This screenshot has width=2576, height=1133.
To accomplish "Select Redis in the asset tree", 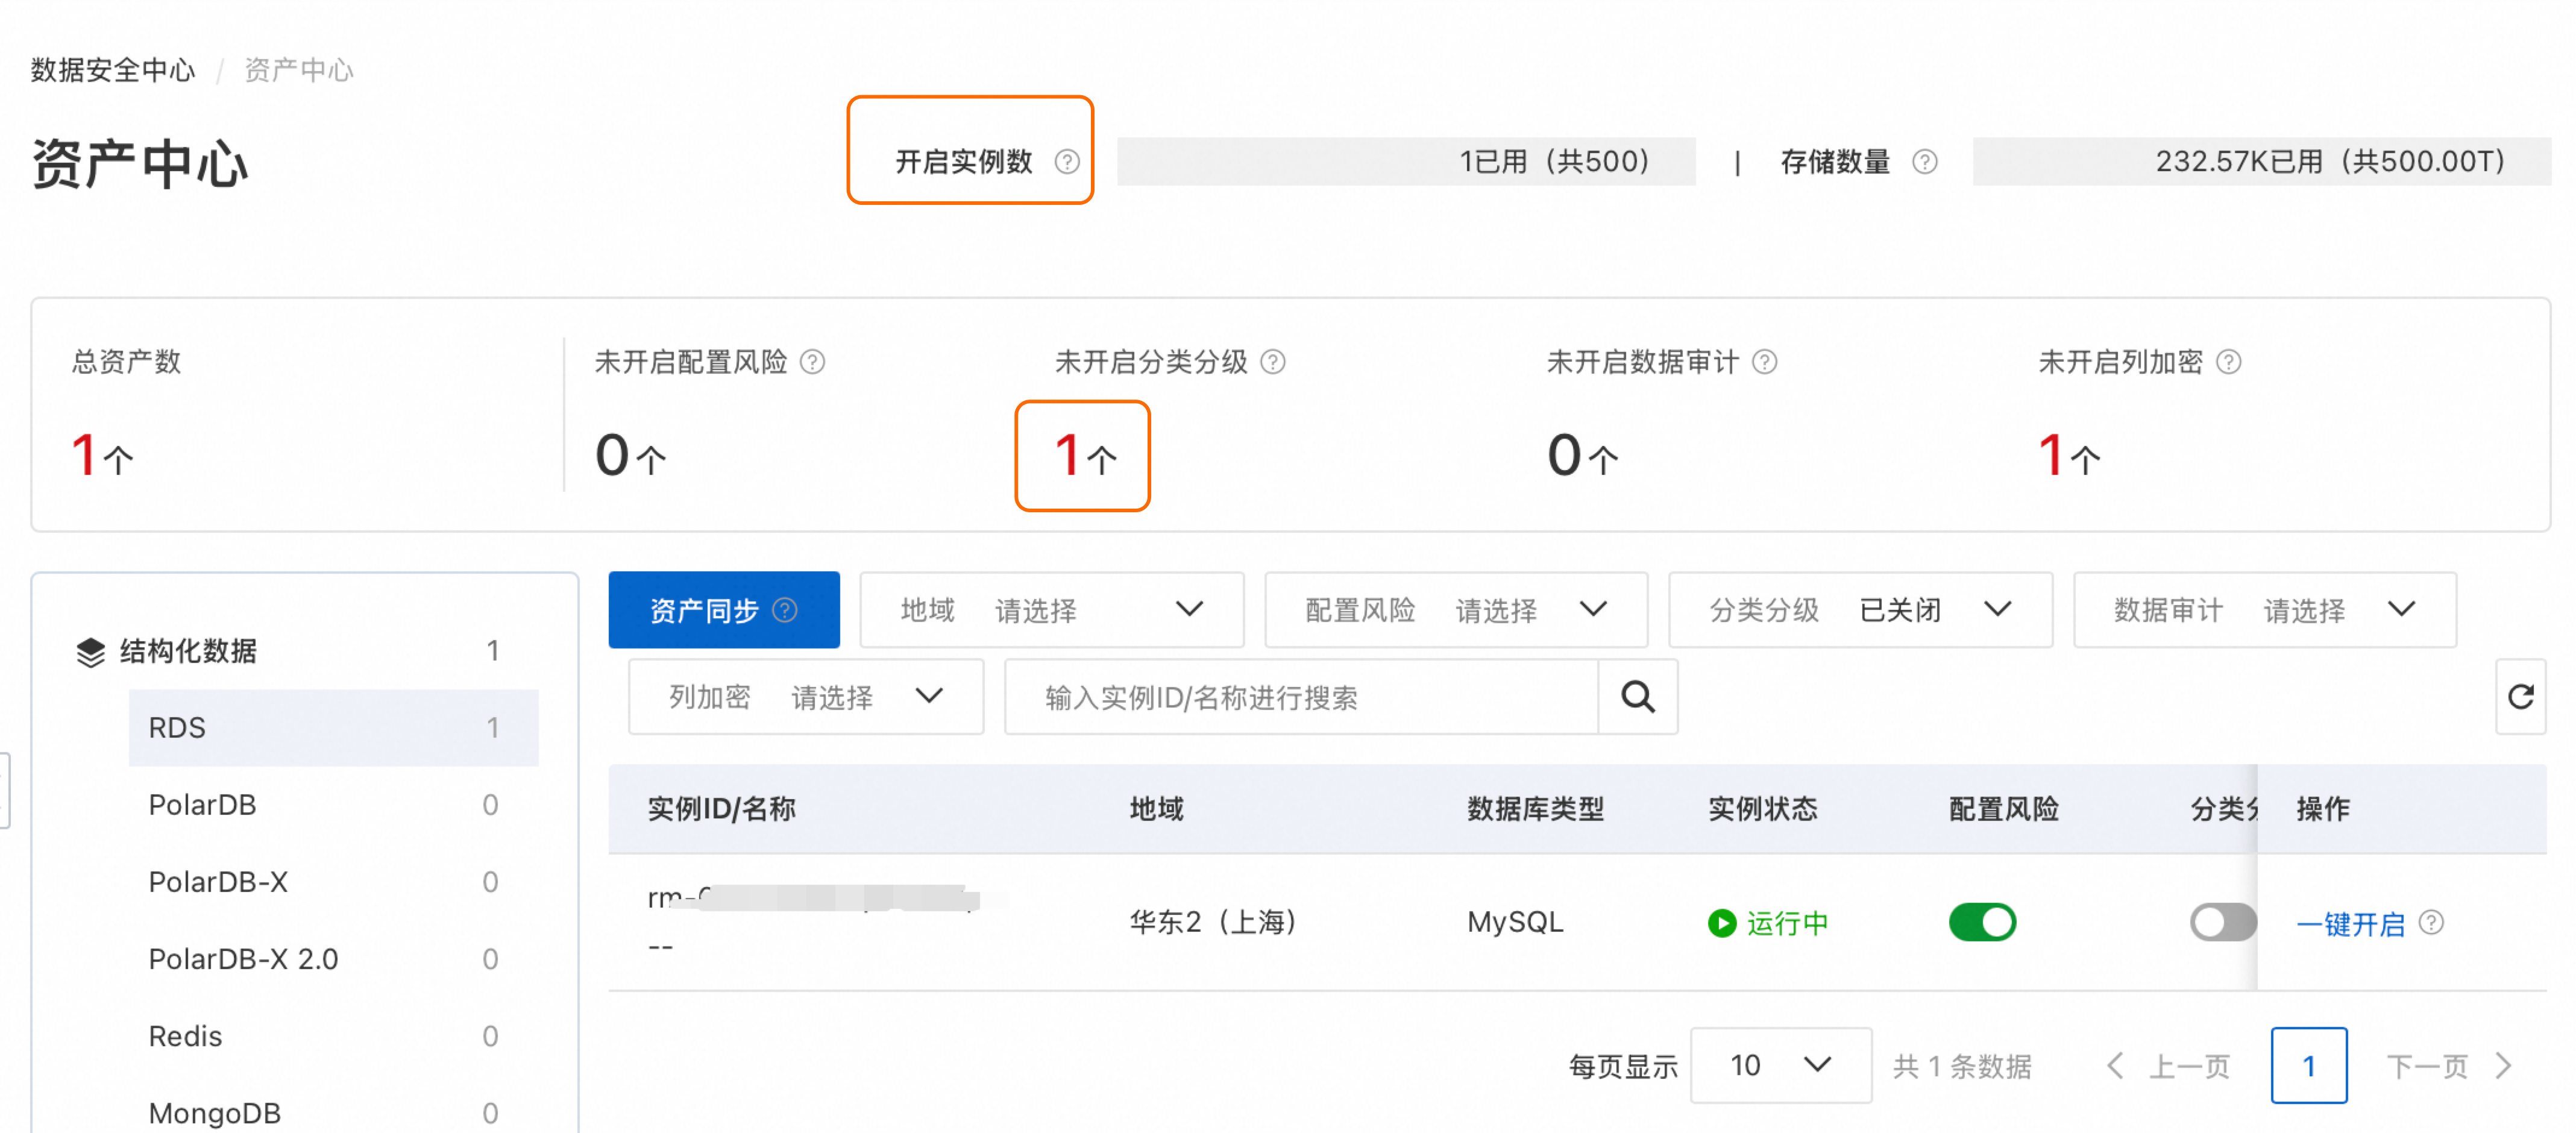I will click(185, 1036).
